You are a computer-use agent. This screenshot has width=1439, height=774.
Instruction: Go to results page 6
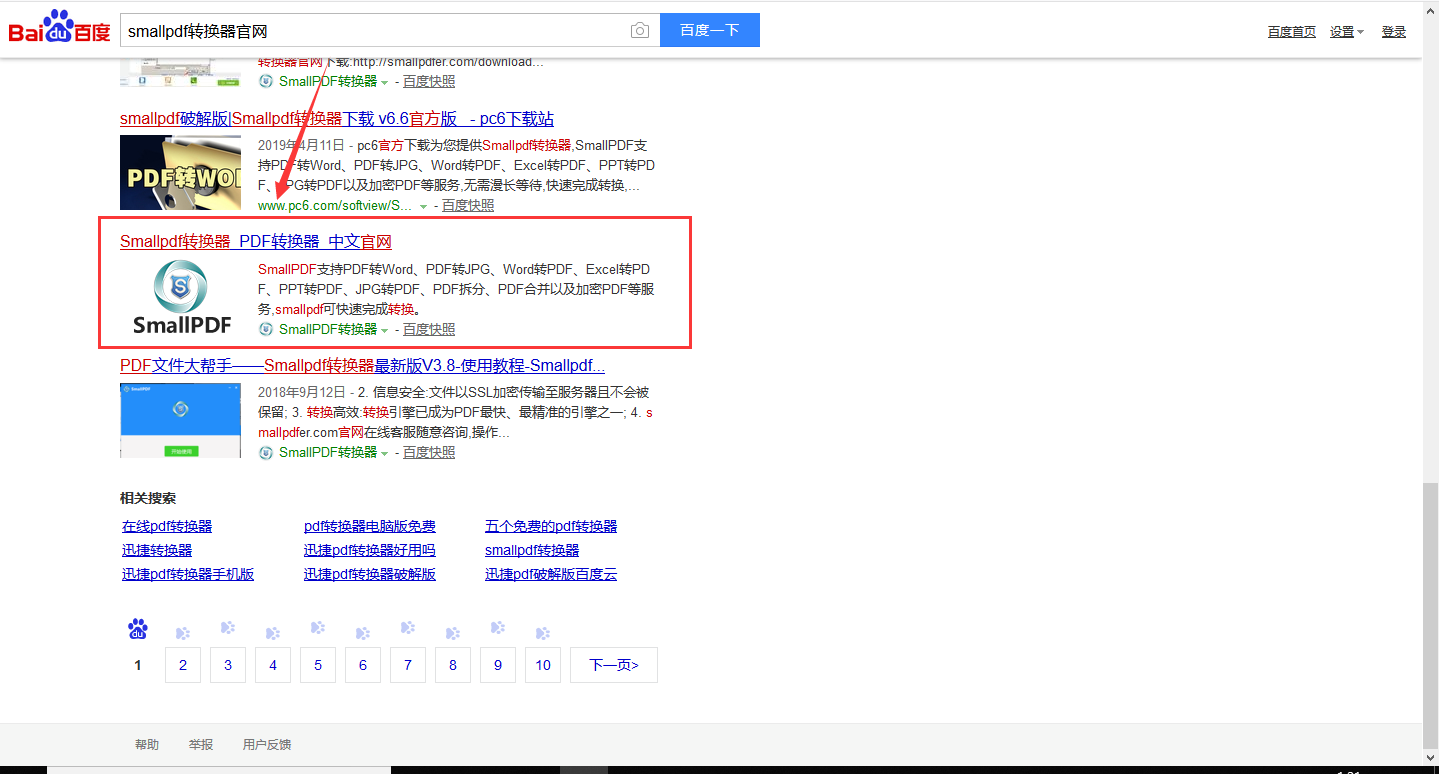363,665
